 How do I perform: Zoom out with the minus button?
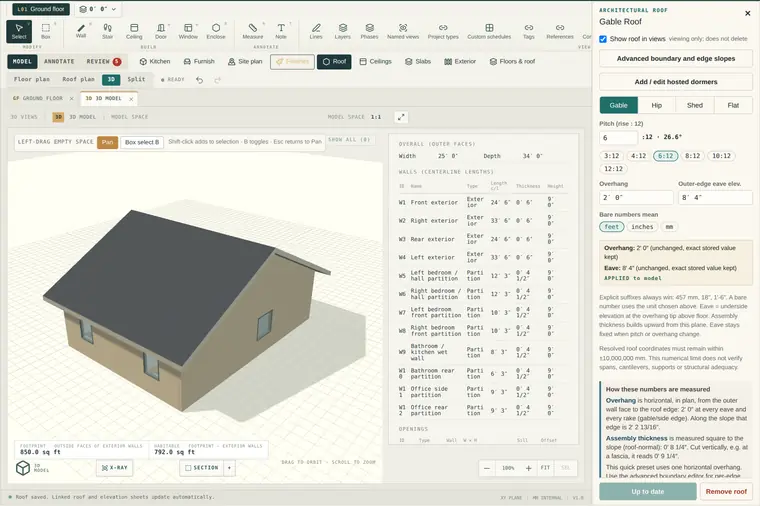click(487, 468)
